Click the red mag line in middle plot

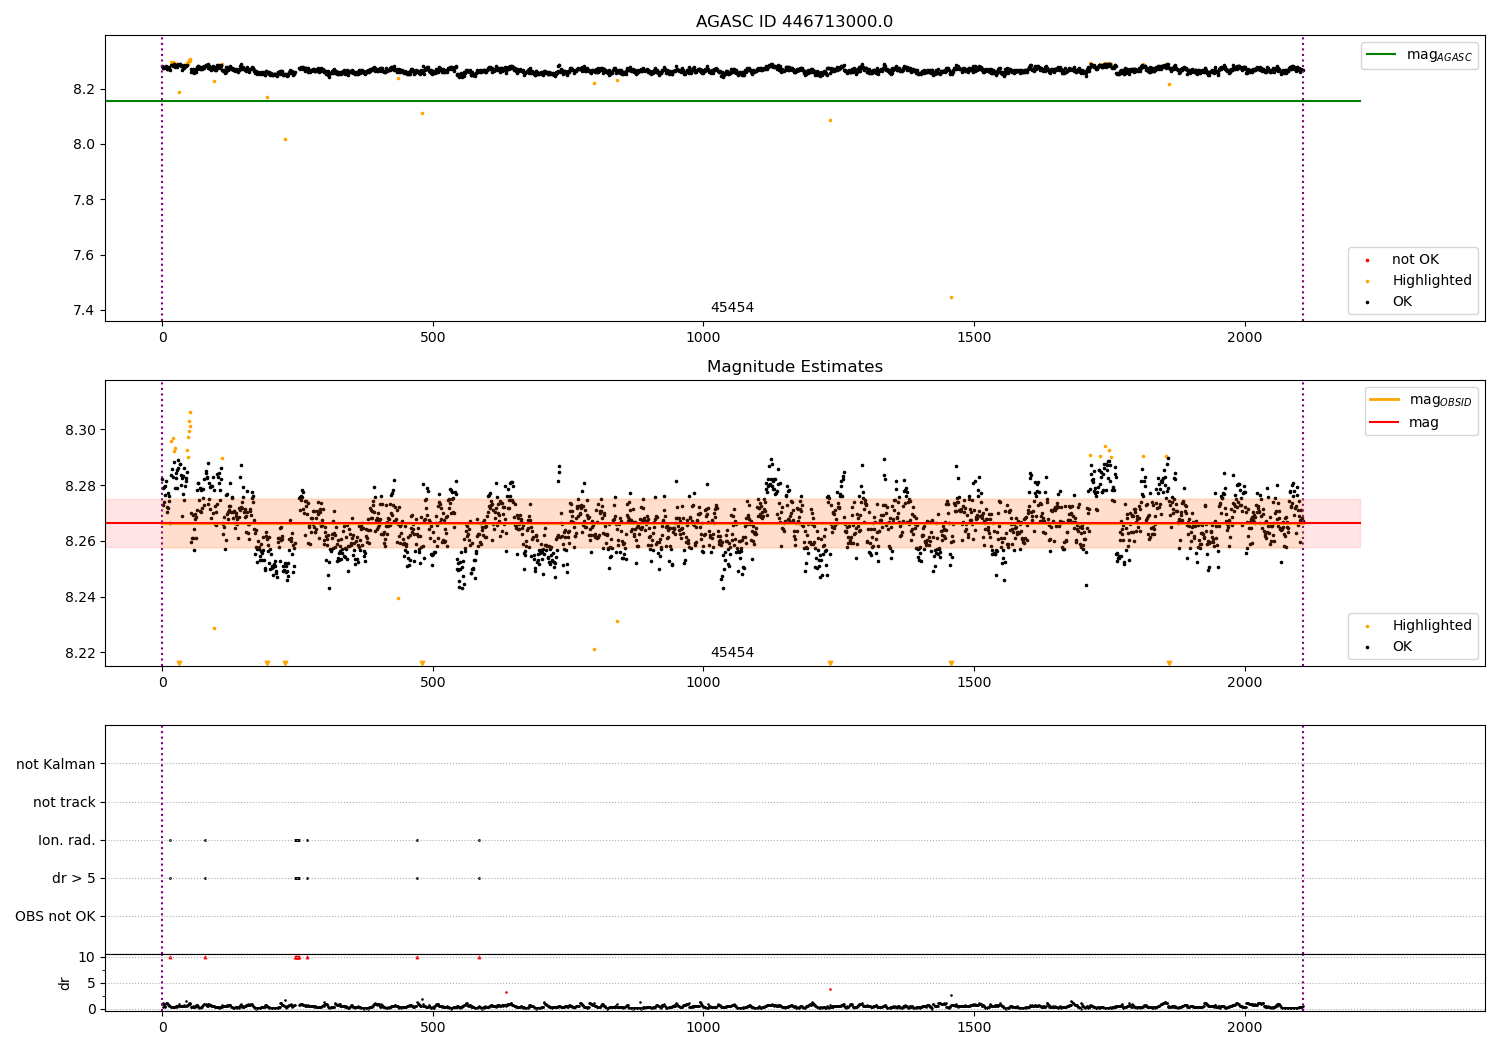(732, 523)
